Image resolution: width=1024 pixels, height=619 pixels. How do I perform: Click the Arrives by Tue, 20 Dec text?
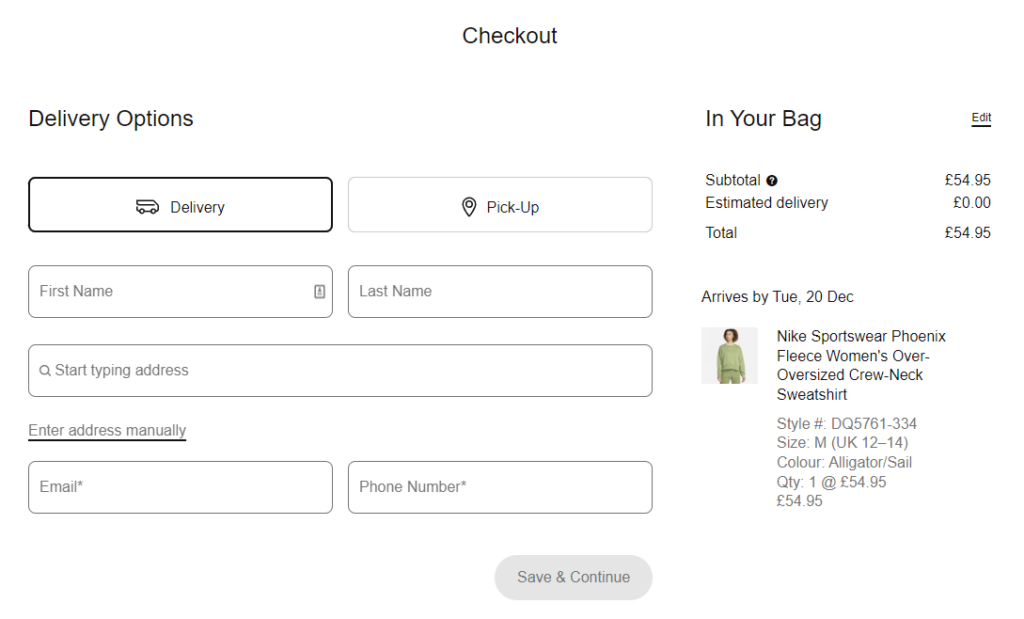pos(778,296)
